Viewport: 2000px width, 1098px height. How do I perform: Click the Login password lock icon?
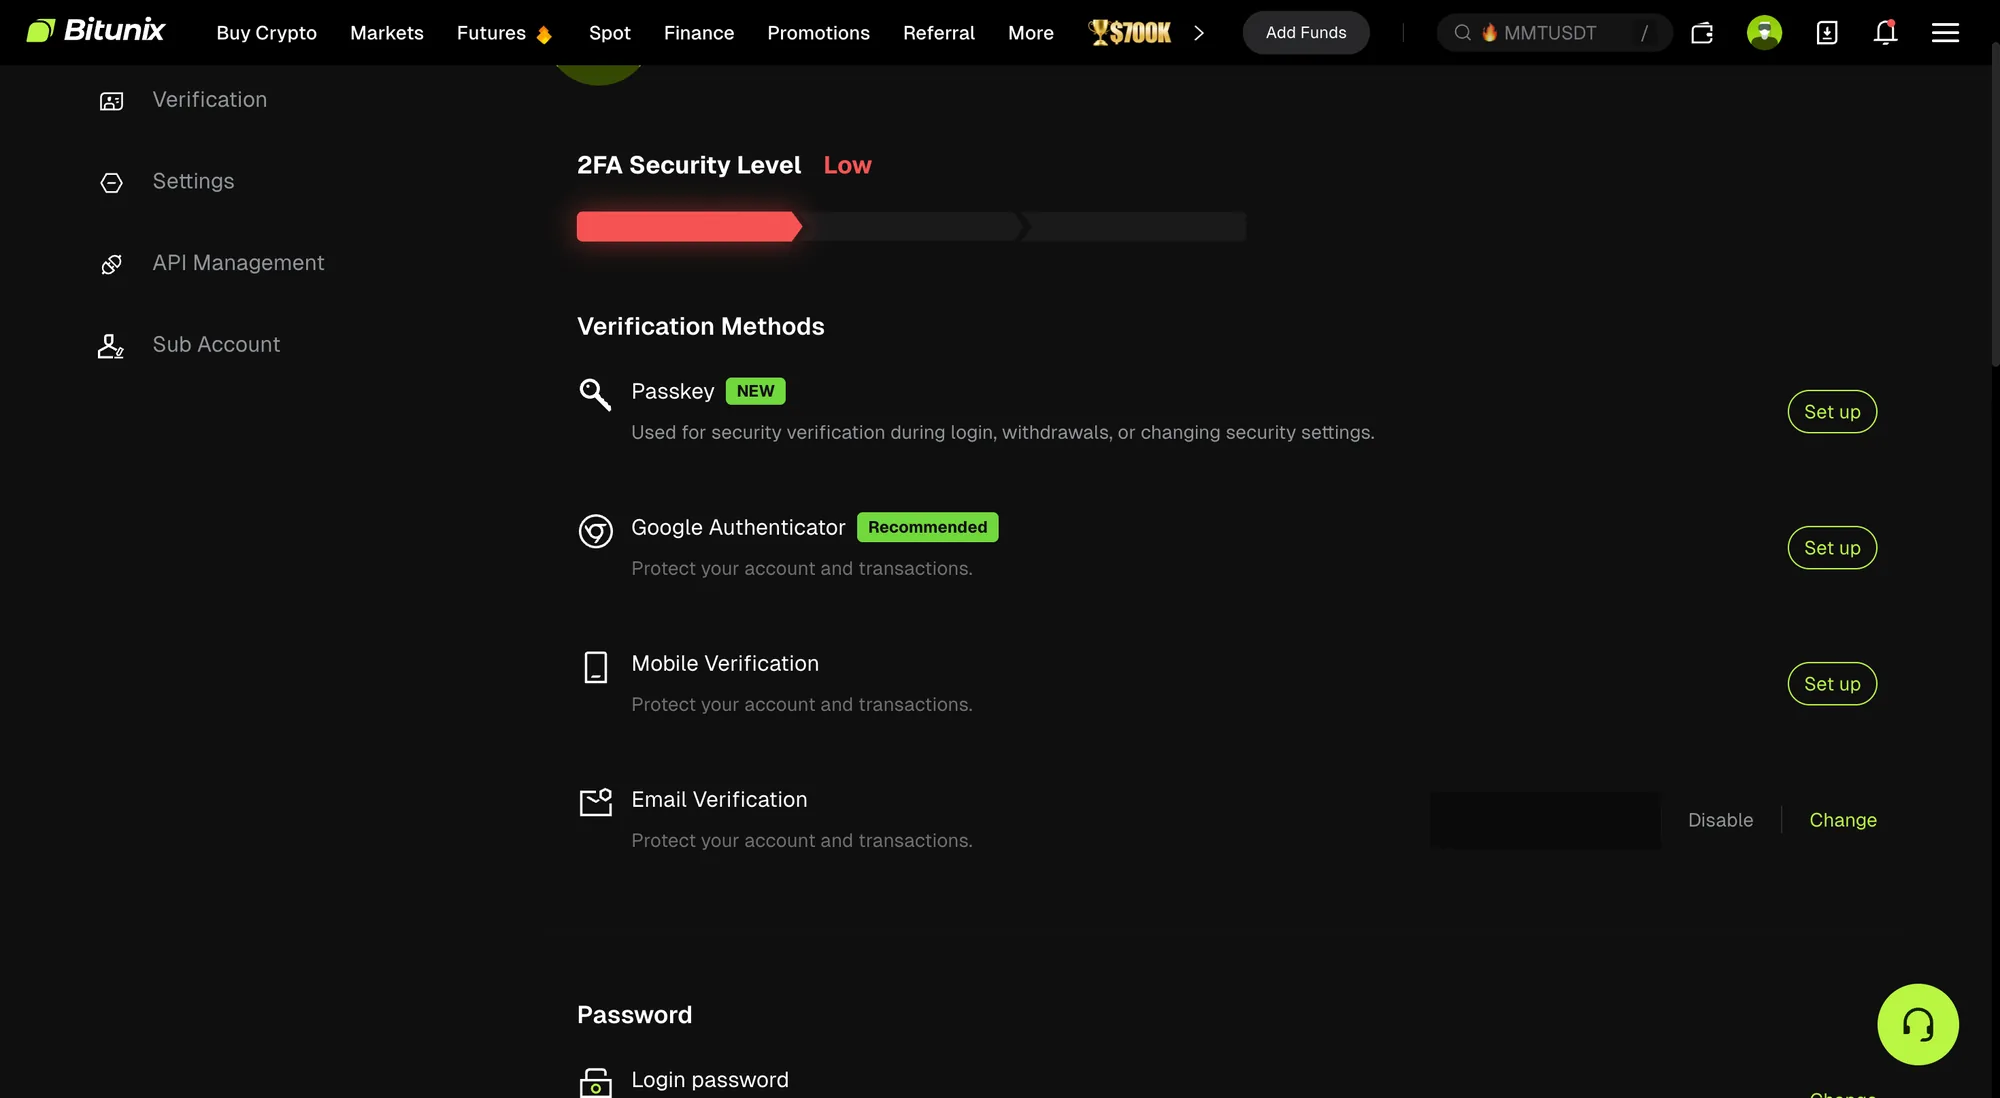click(x=595, y=1082)
